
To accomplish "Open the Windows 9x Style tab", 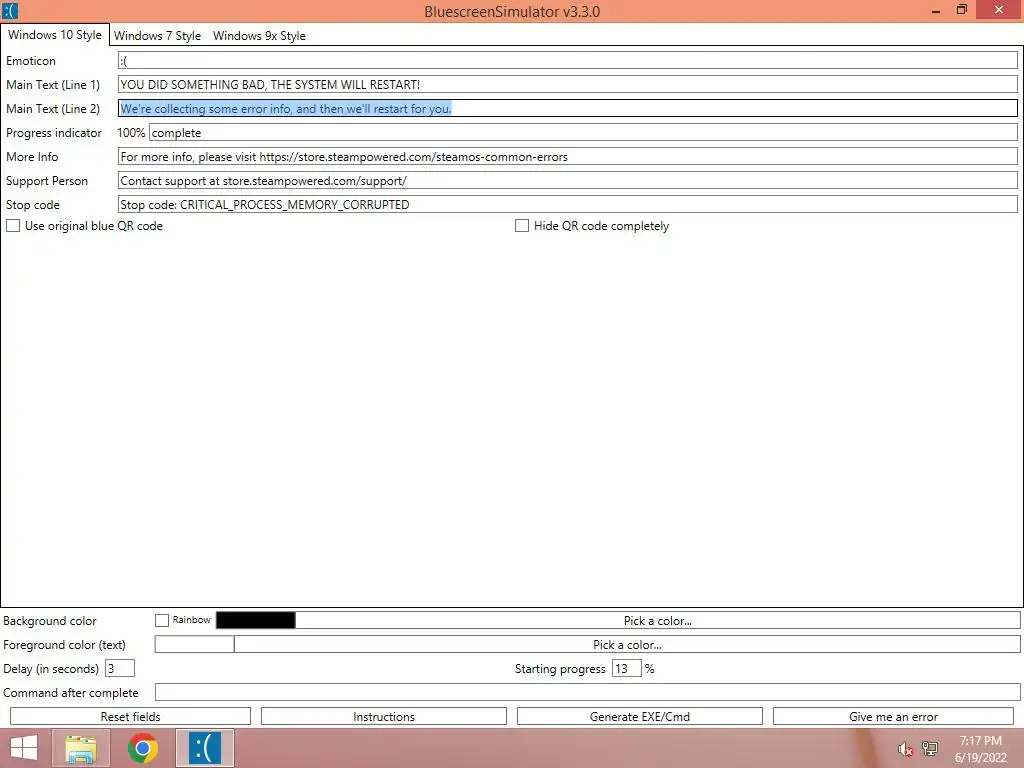I will (x=259, y=36).
